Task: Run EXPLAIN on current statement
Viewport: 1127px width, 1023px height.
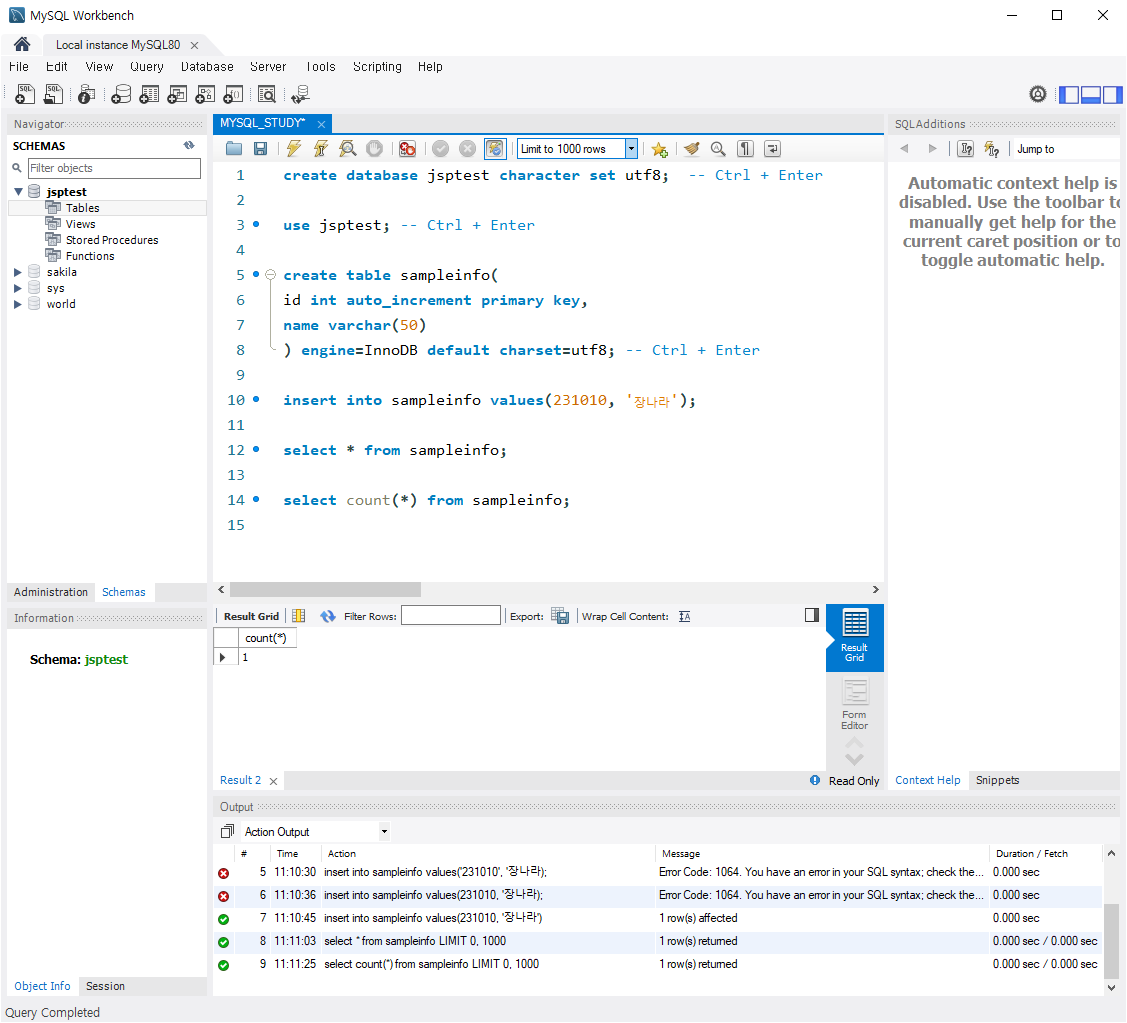Action: pyautogui.click(x=348, y=149)
